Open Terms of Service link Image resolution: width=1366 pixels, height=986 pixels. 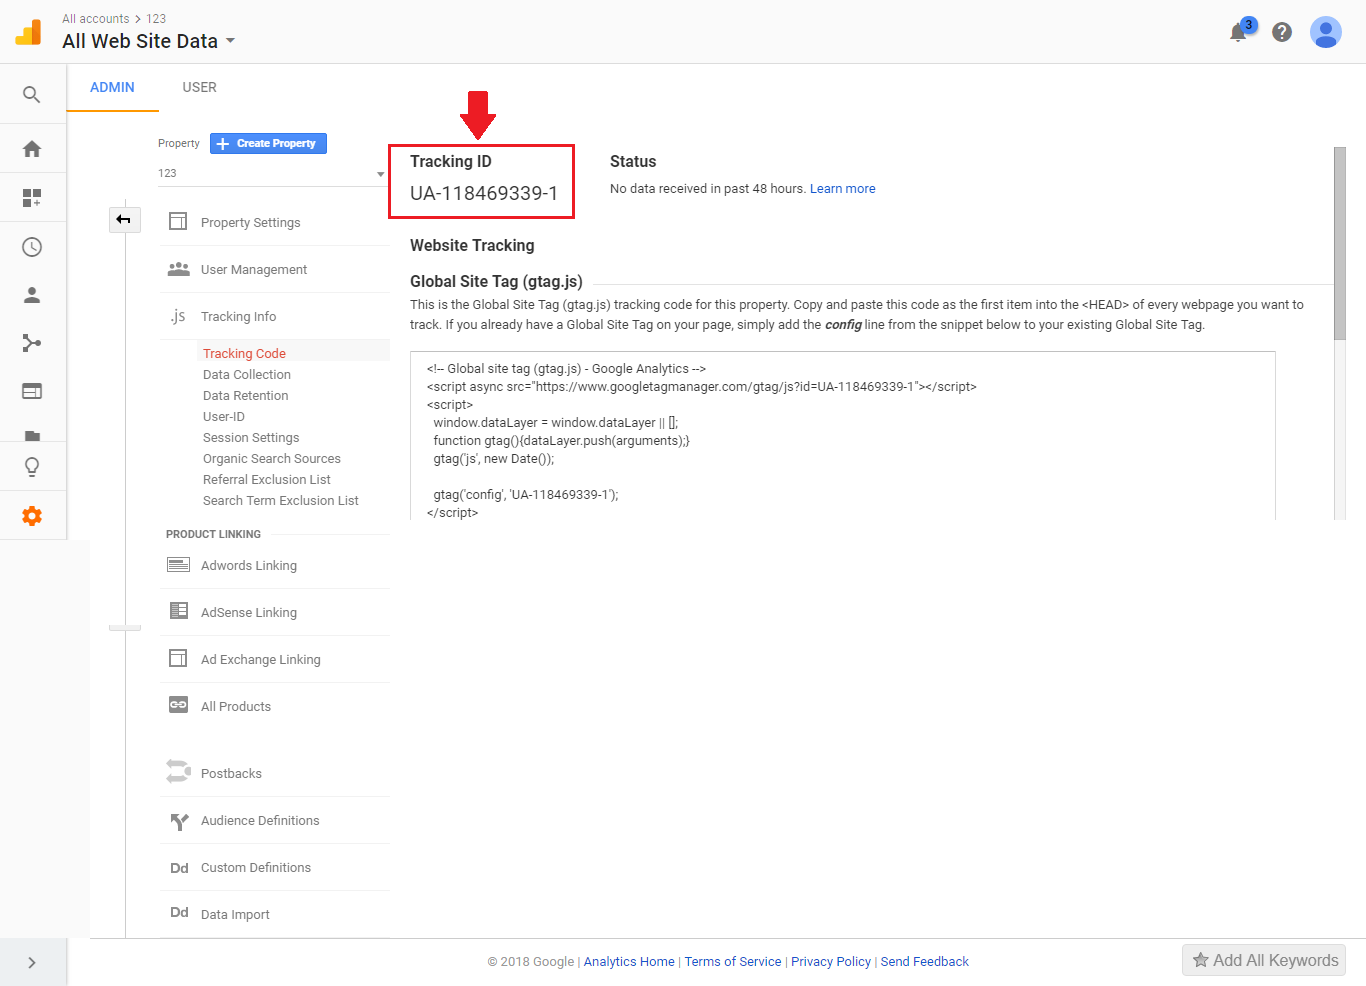tap(733, 961)
